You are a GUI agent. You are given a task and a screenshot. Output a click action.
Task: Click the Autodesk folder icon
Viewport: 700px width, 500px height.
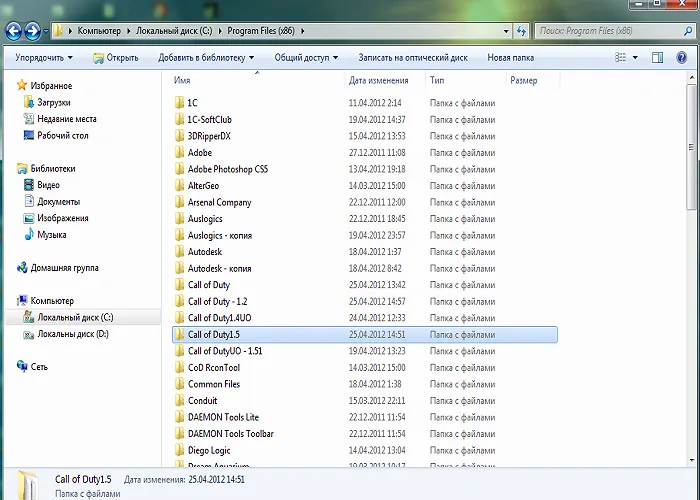[x=179, y=251]
